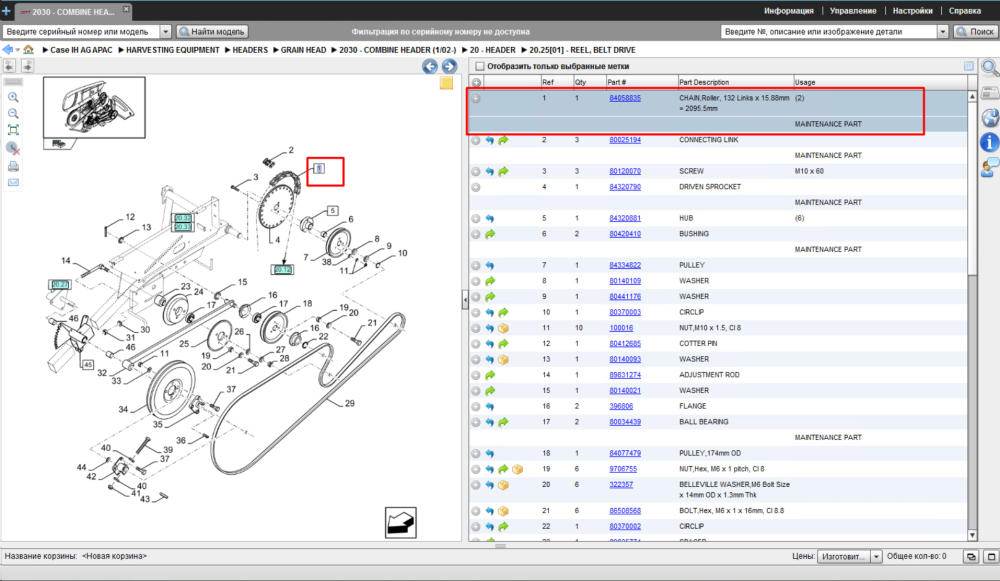
Task: Open the yellow sticky note icon
Action: click(446, 83)
